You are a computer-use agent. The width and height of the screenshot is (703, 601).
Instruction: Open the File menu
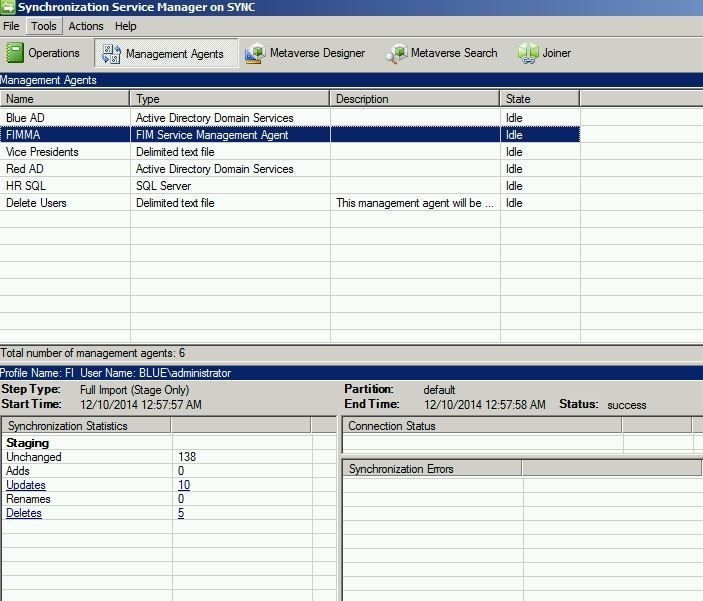(11, 26)
